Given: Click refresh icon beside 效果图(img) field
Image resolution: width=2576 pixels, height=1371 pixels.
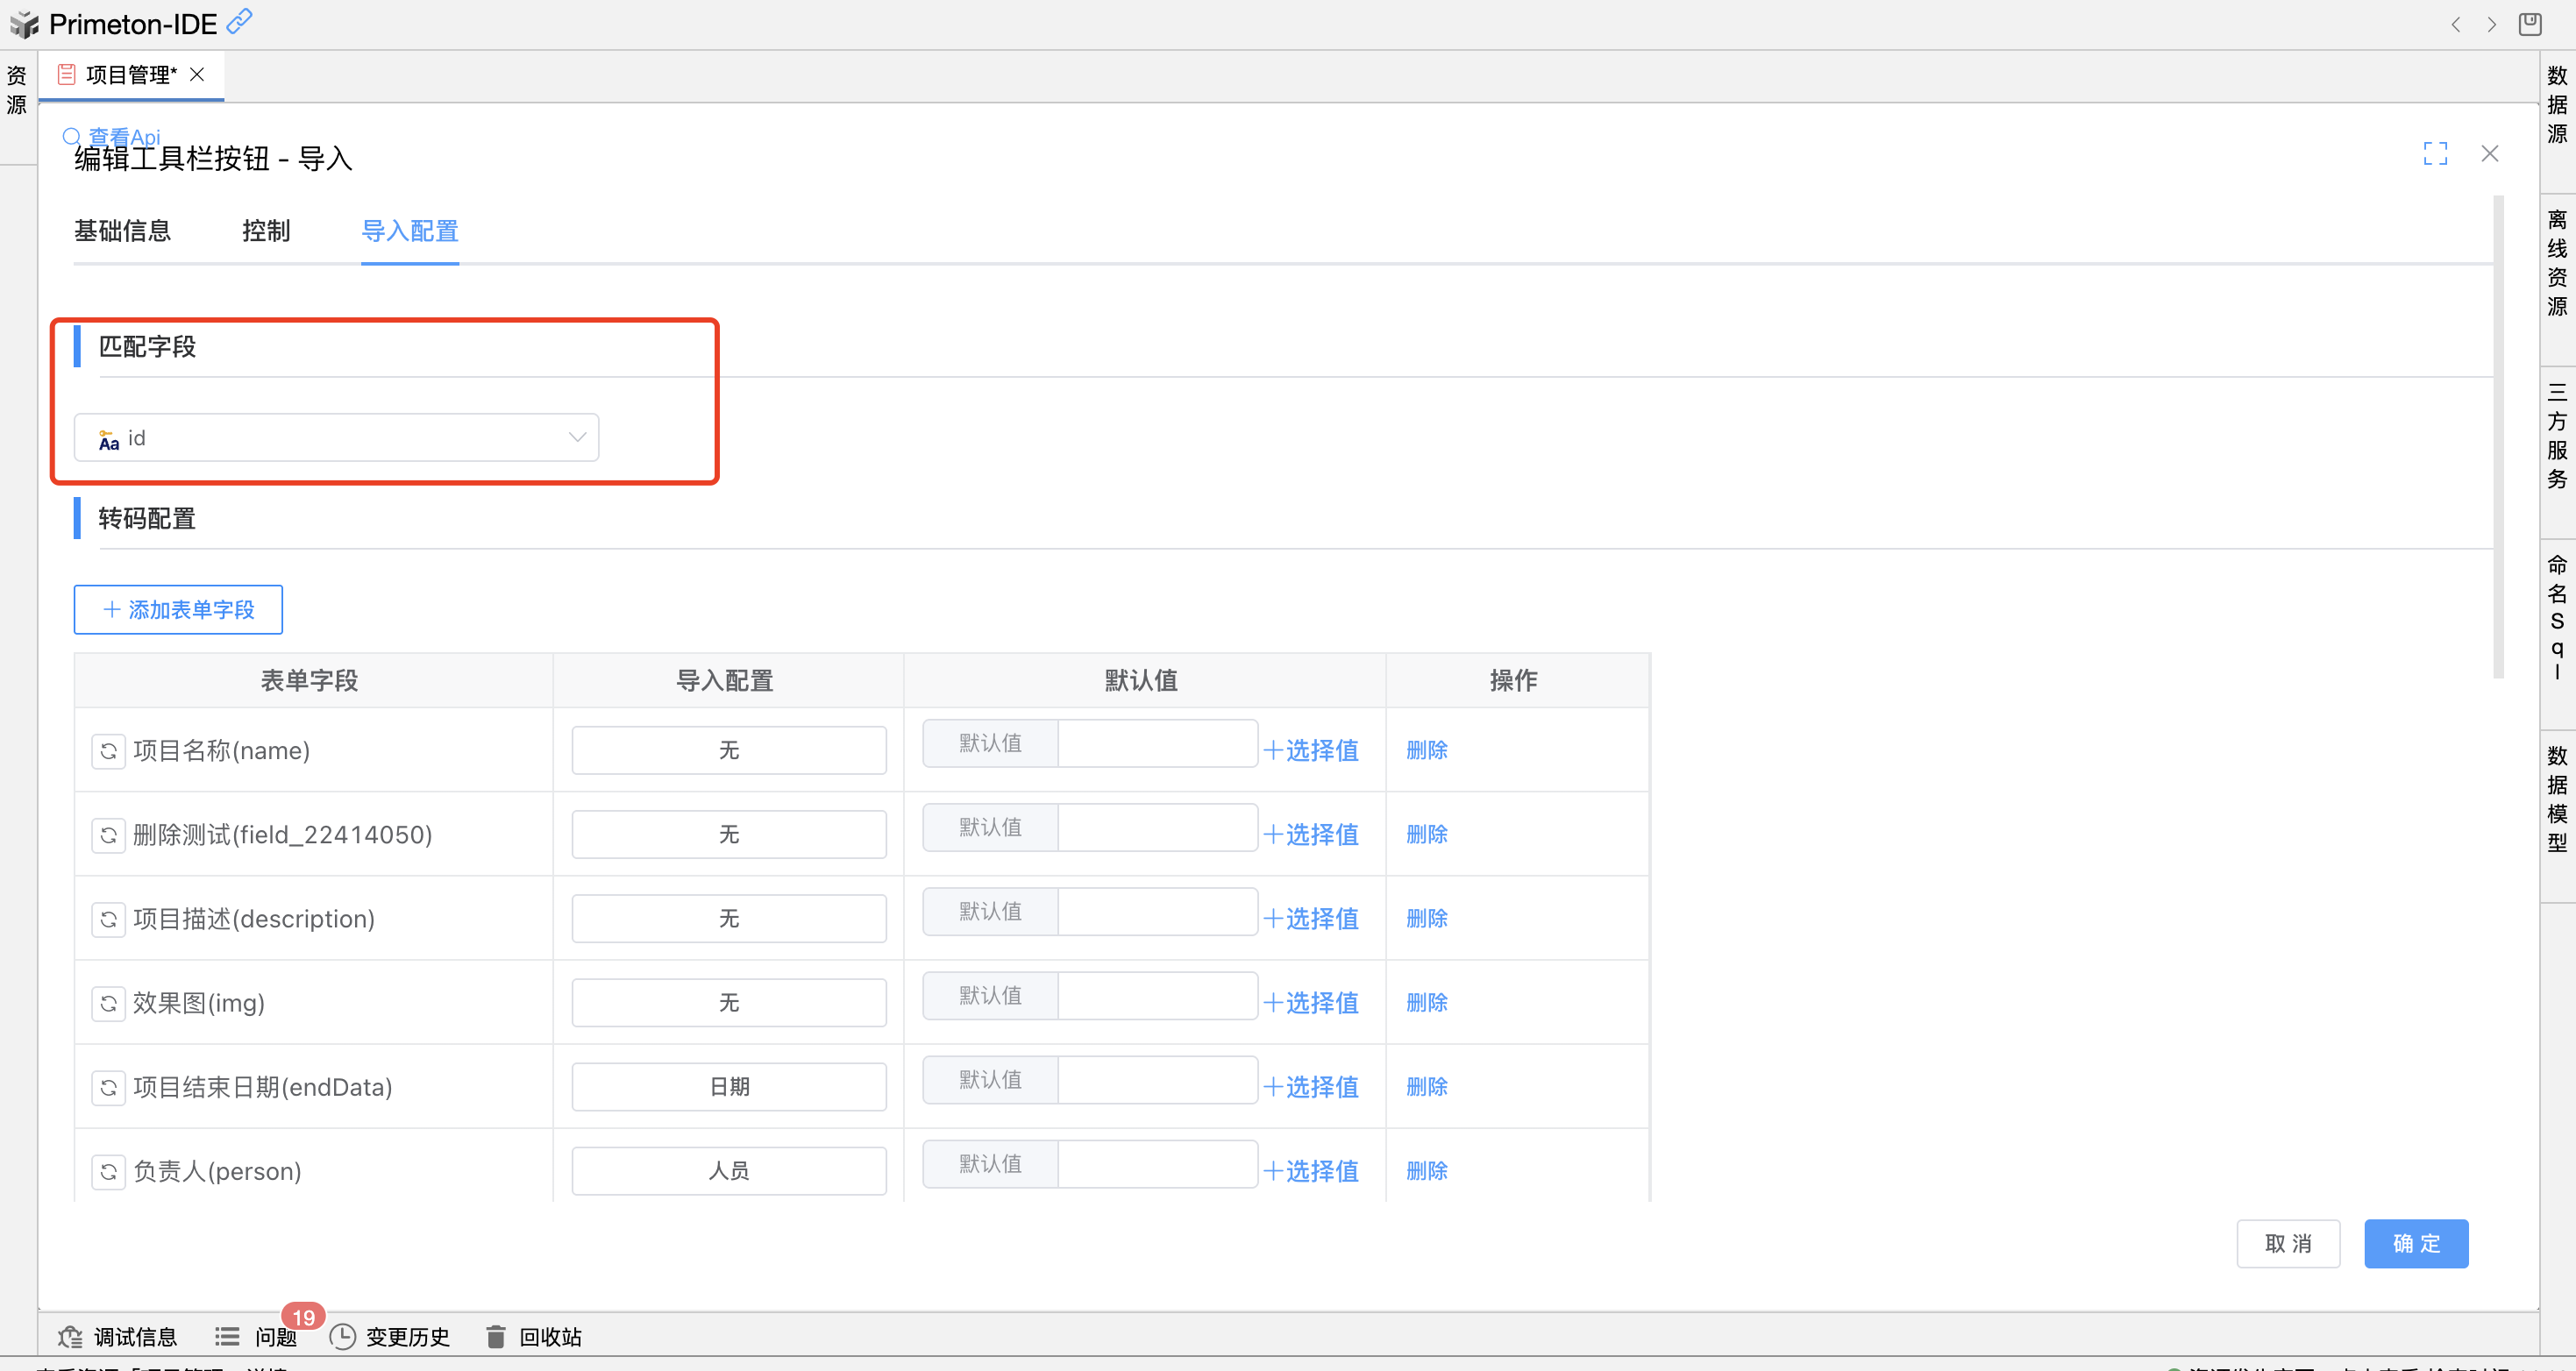Looking at the screenshot, I should (108, 1002).
